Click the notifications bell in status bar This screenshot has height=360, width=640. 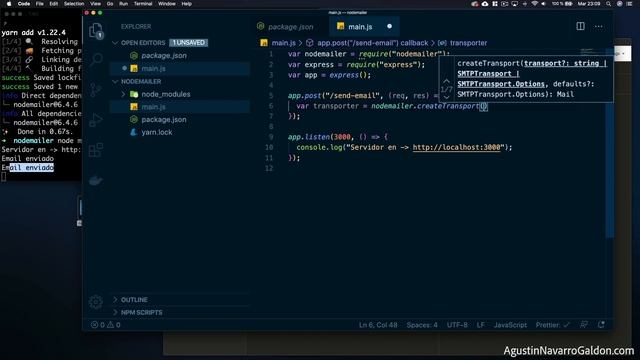[601, 325]
